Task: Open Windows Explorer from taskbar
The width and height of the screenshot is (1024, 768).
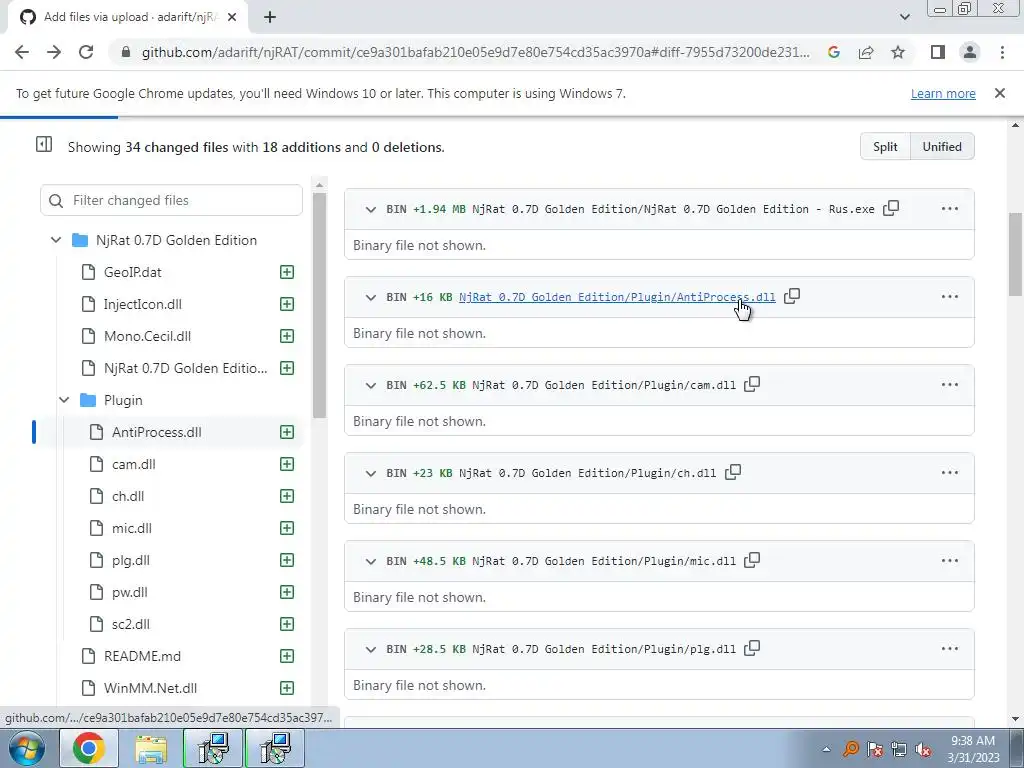Action: click(x=151, y=748)
